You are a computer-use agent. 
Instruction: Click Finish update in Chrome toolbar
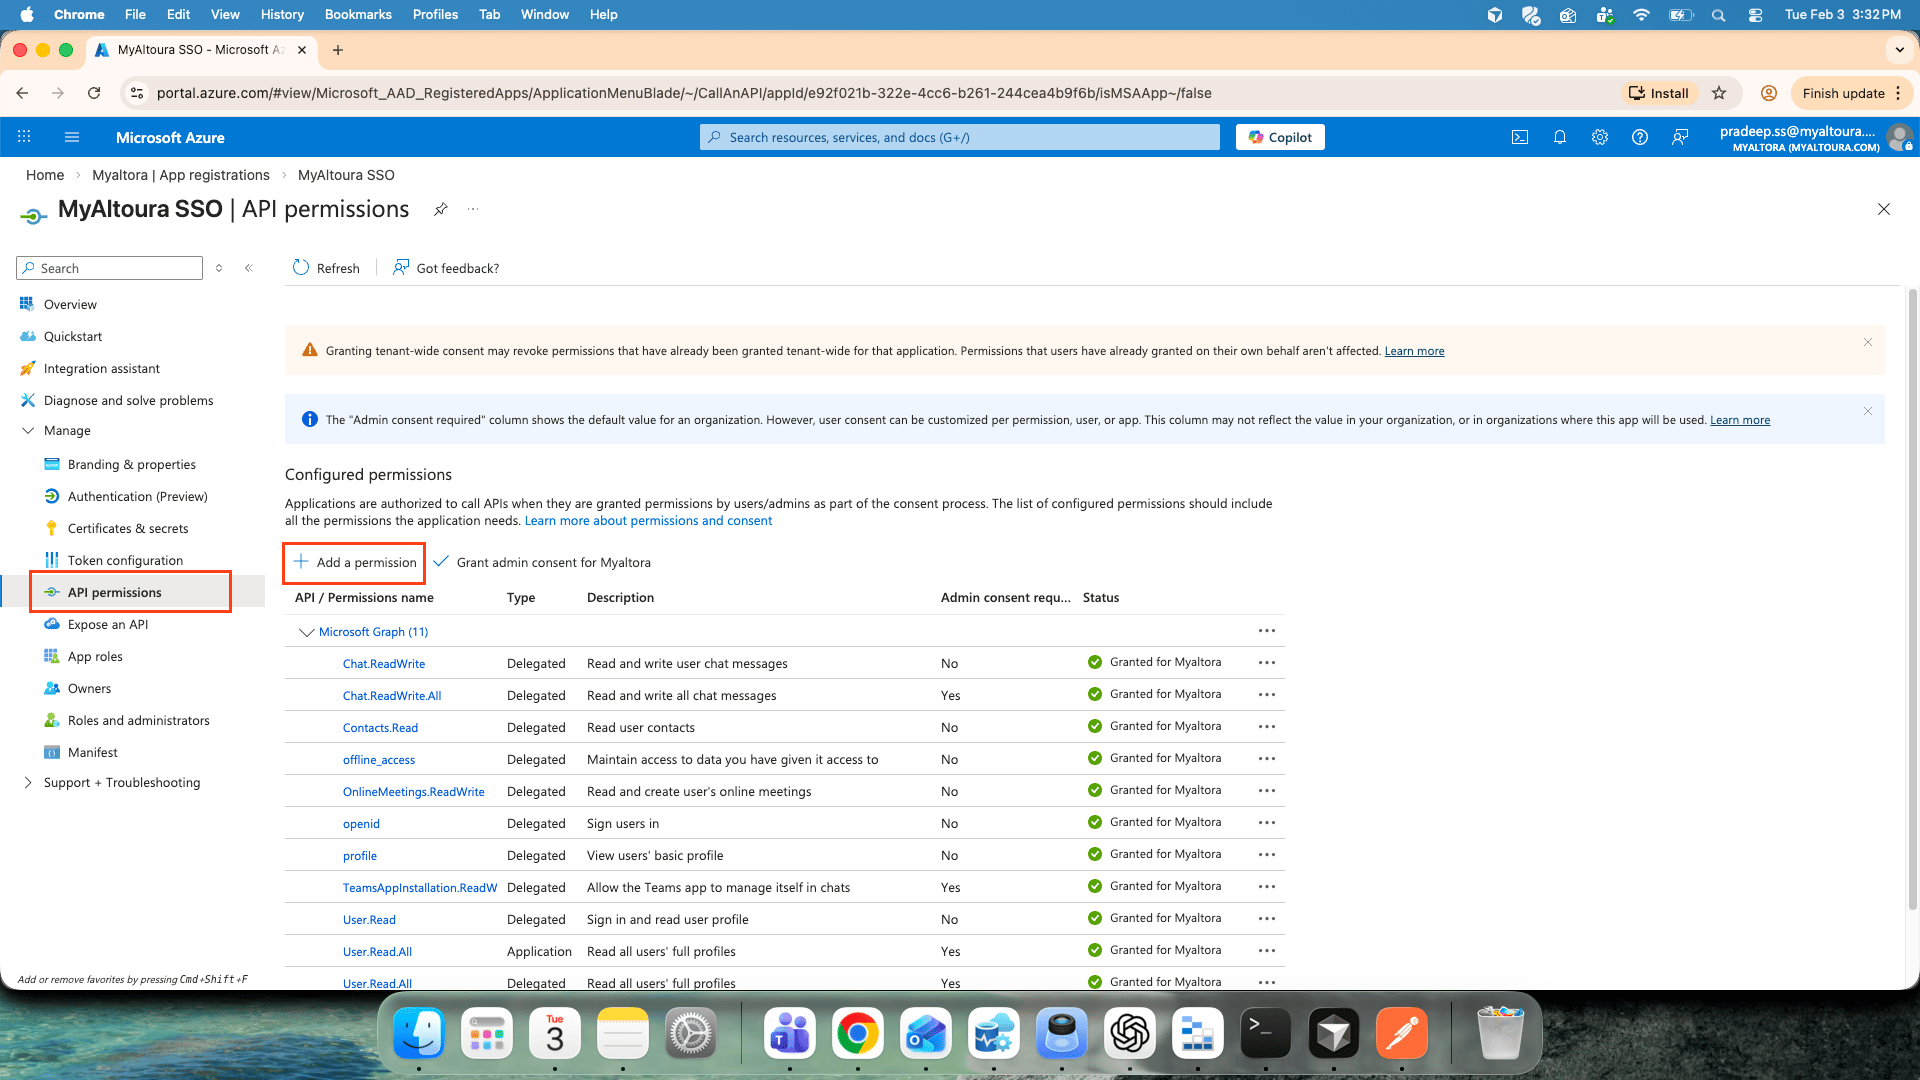(x=1851, y=93)
